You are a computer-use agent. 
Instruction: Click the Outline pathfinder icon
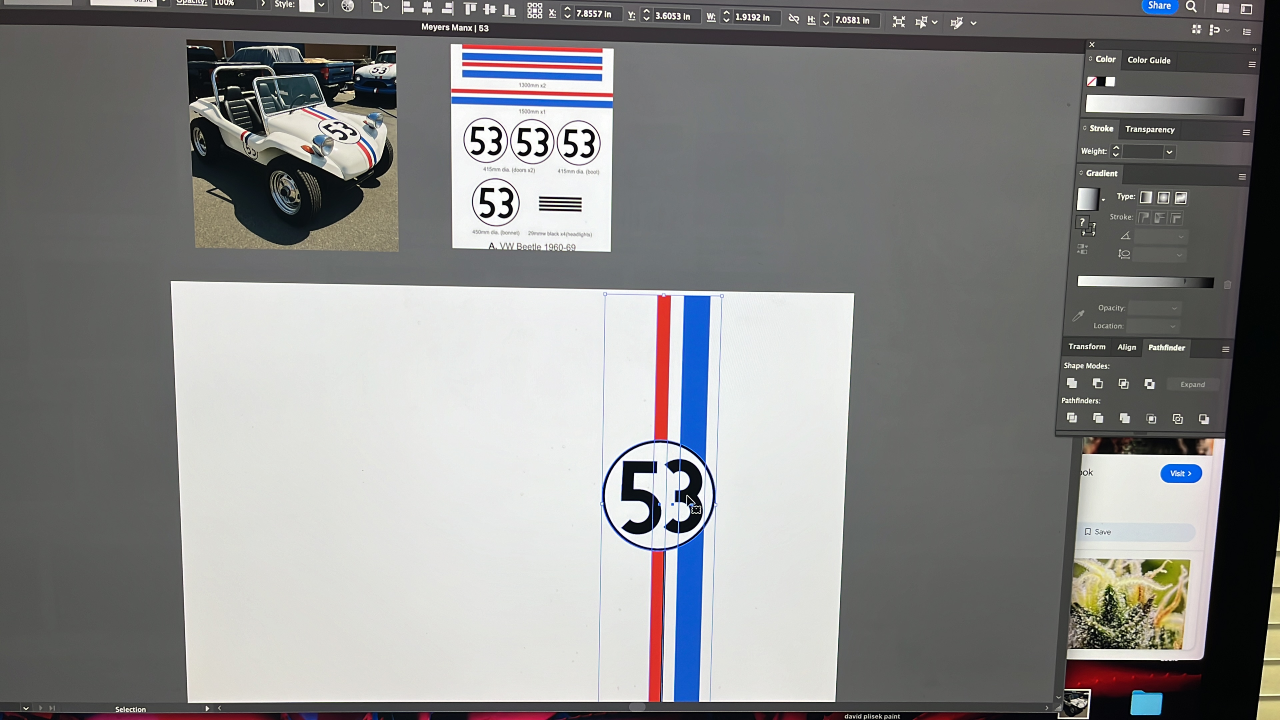[x=1177, y=419]
